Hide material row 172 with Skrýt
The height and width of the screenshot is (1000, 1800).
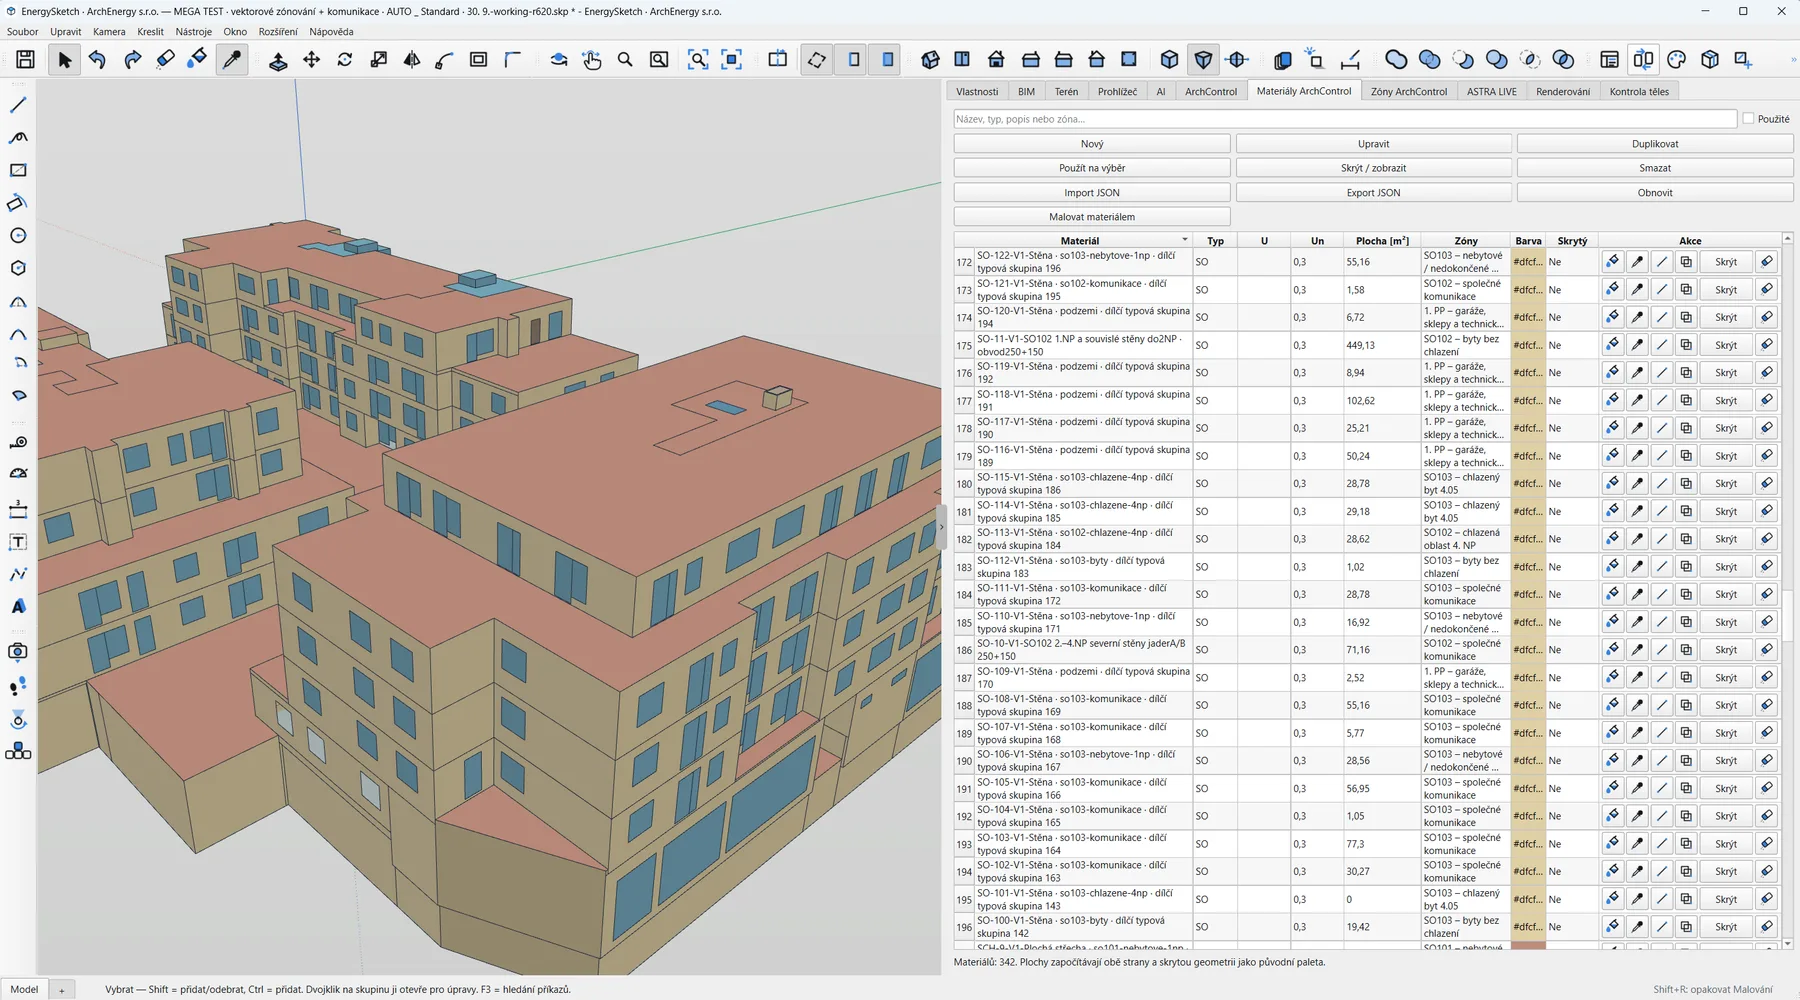pyautogui.click(x=1726, y=262)
